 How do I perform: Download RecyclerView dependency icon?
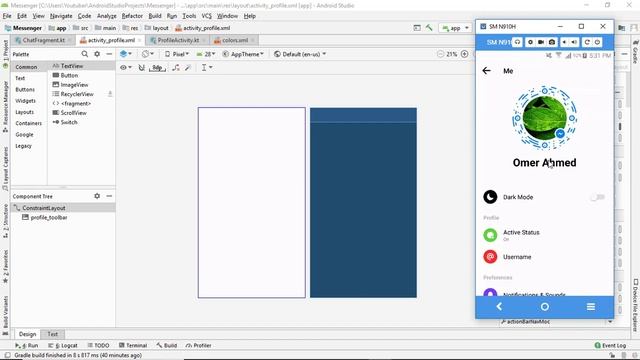coord(110,94)
